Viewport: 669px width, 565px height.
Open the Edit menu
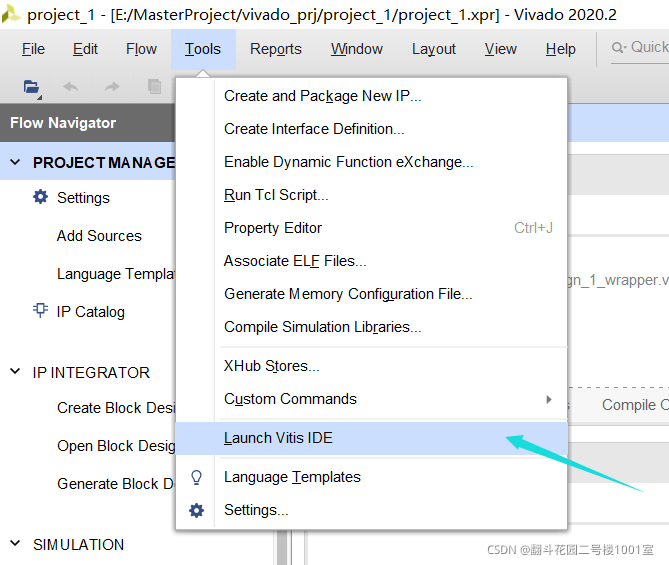(x=85, y=49)
